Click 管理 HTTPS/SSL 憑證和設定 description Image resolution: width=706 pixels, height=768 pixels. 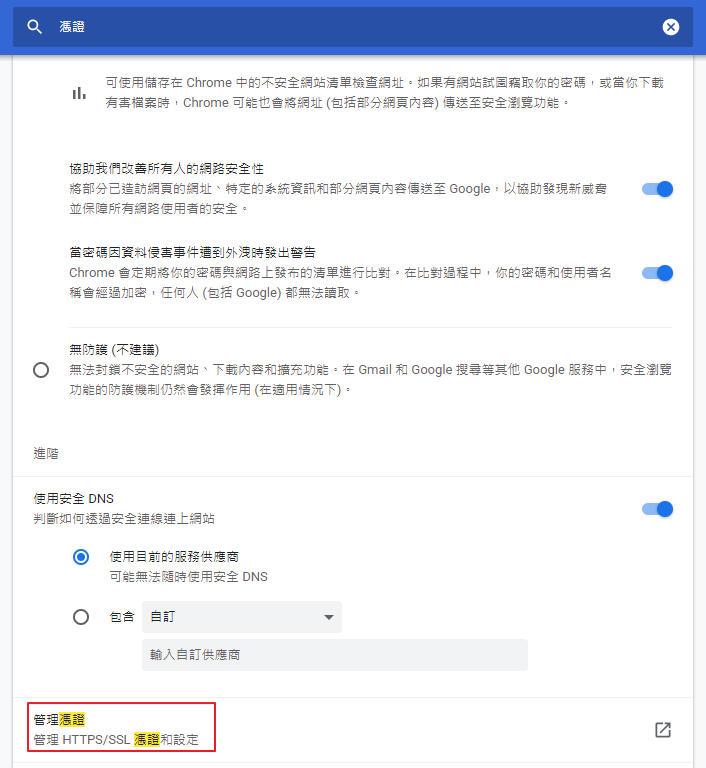(x=116, y=740)
